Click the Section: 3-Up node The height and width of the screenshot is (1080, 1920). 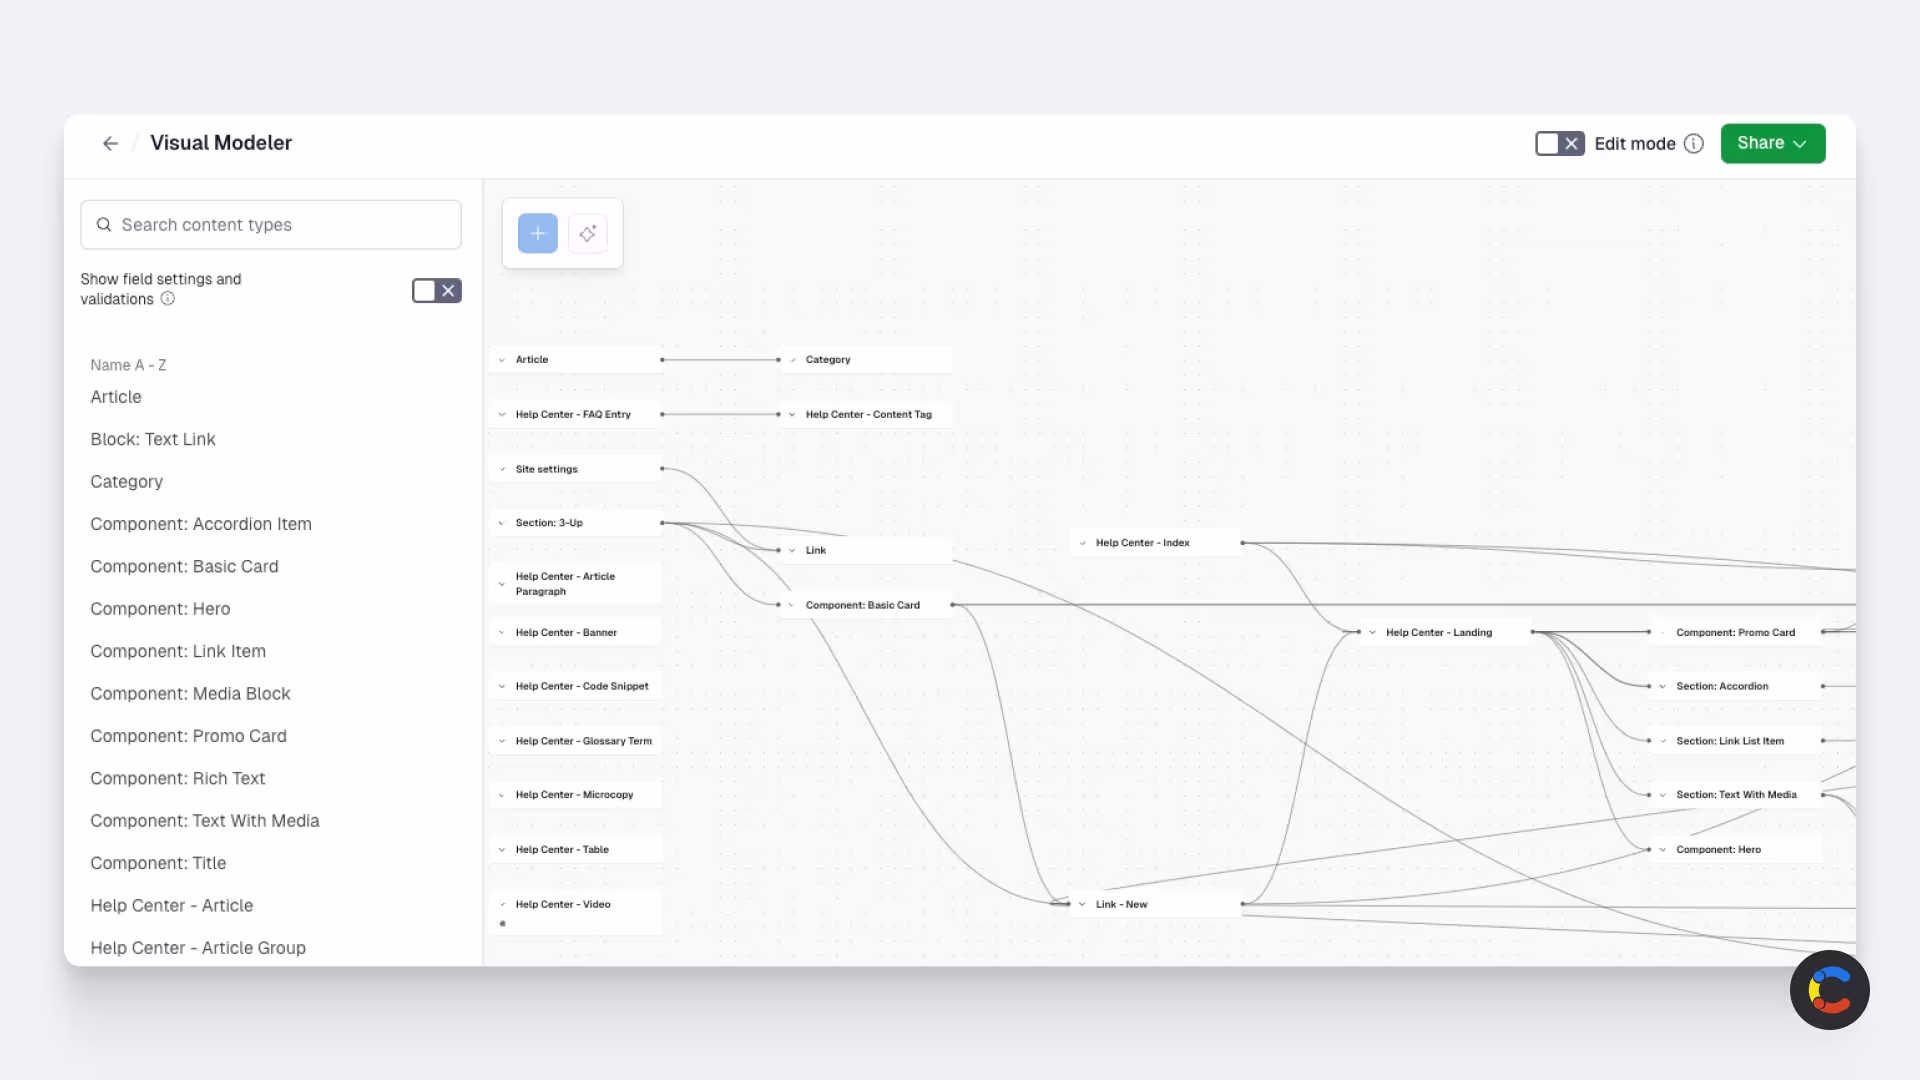[x=576, y=523]
